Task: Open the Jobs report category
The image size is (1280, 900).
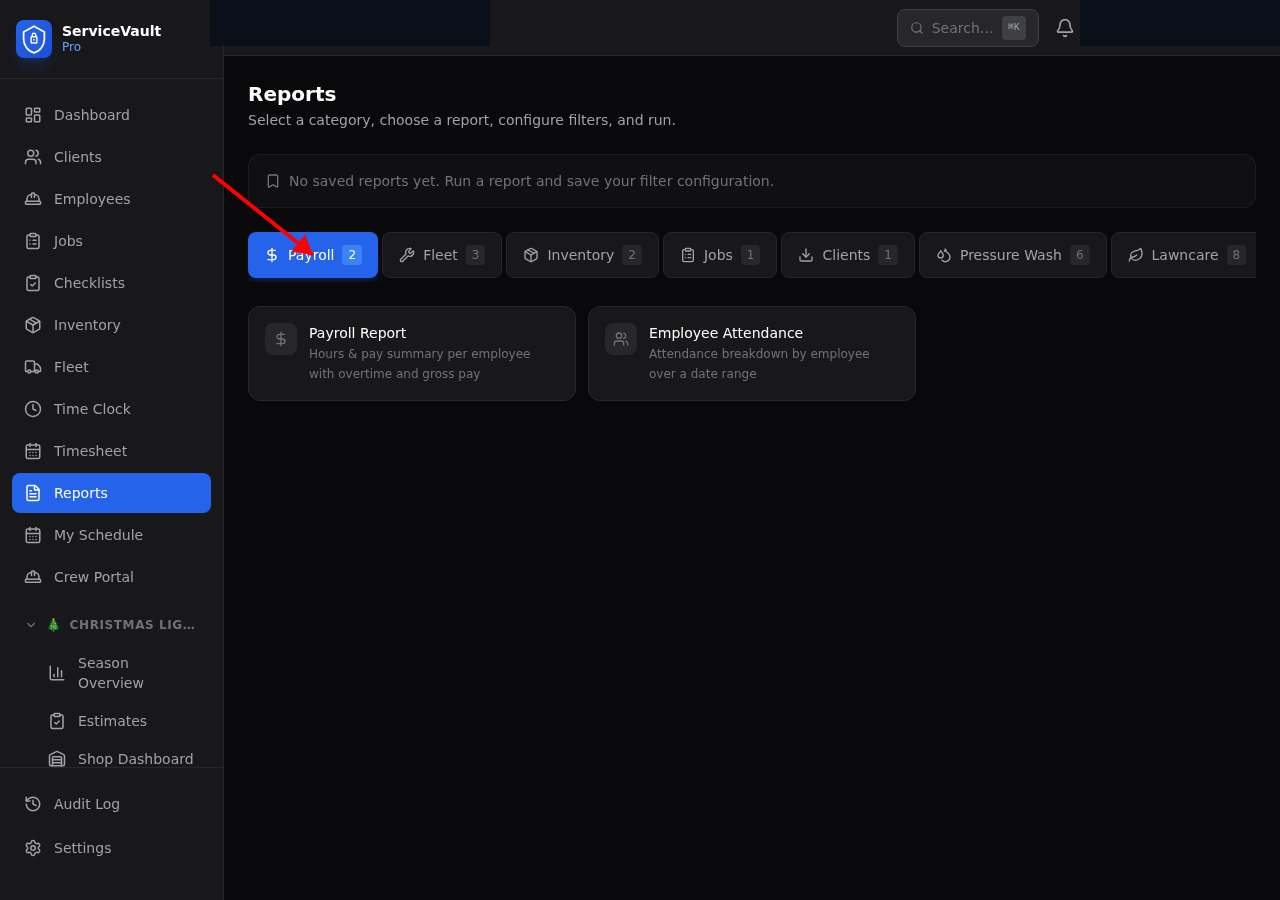Action: click(x=719, y=255)
